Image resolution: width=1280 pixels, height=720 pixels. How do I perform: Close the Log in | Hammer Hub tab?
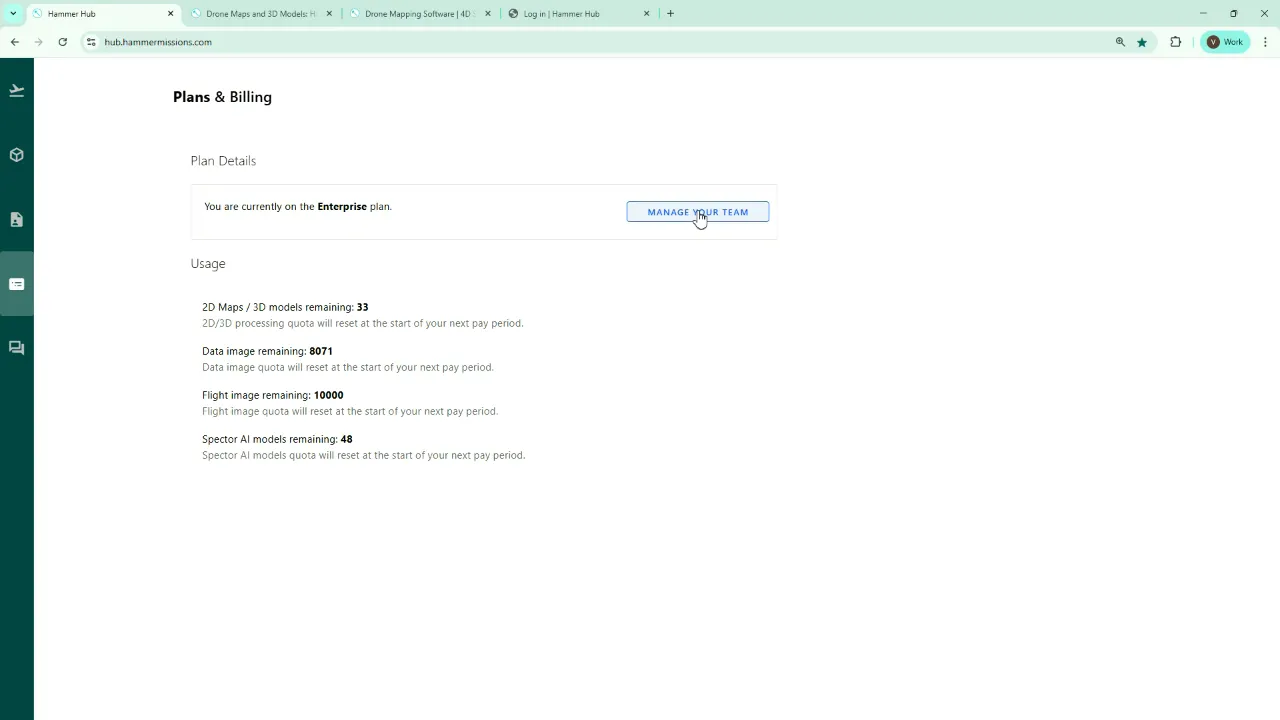point(646,14)
